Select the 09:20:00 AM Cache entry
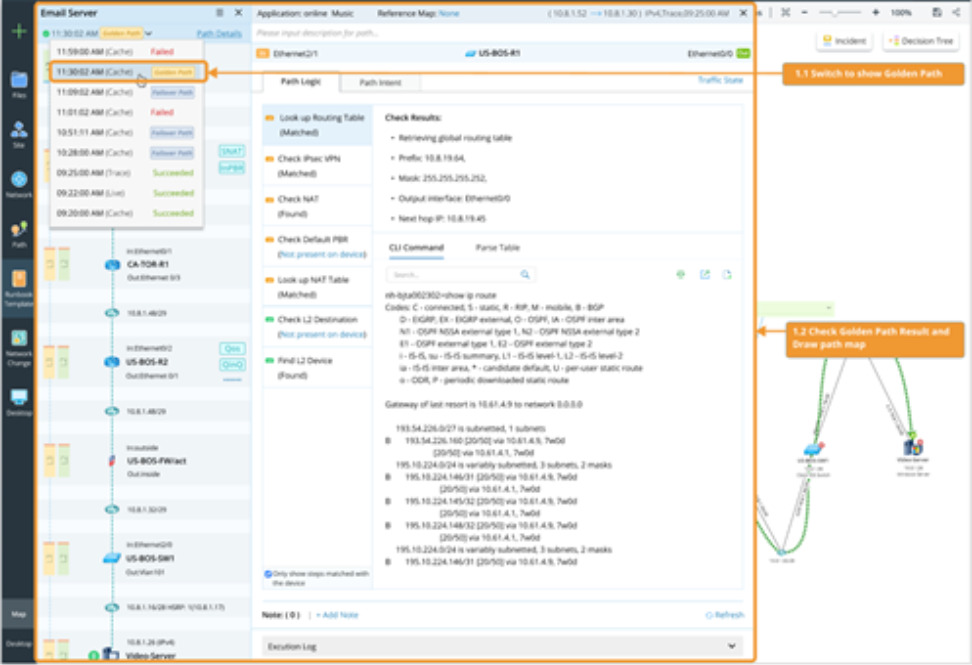Screen dimensions: 972x665 coord(126,213)
